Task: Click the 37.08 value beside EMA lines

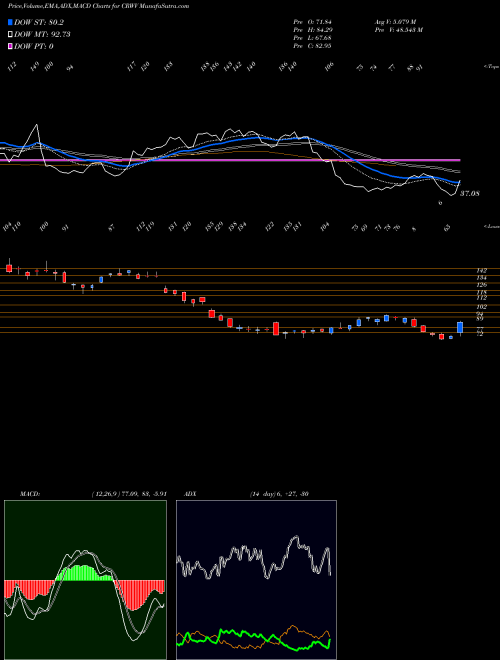Action: click(x=470, y=194)
